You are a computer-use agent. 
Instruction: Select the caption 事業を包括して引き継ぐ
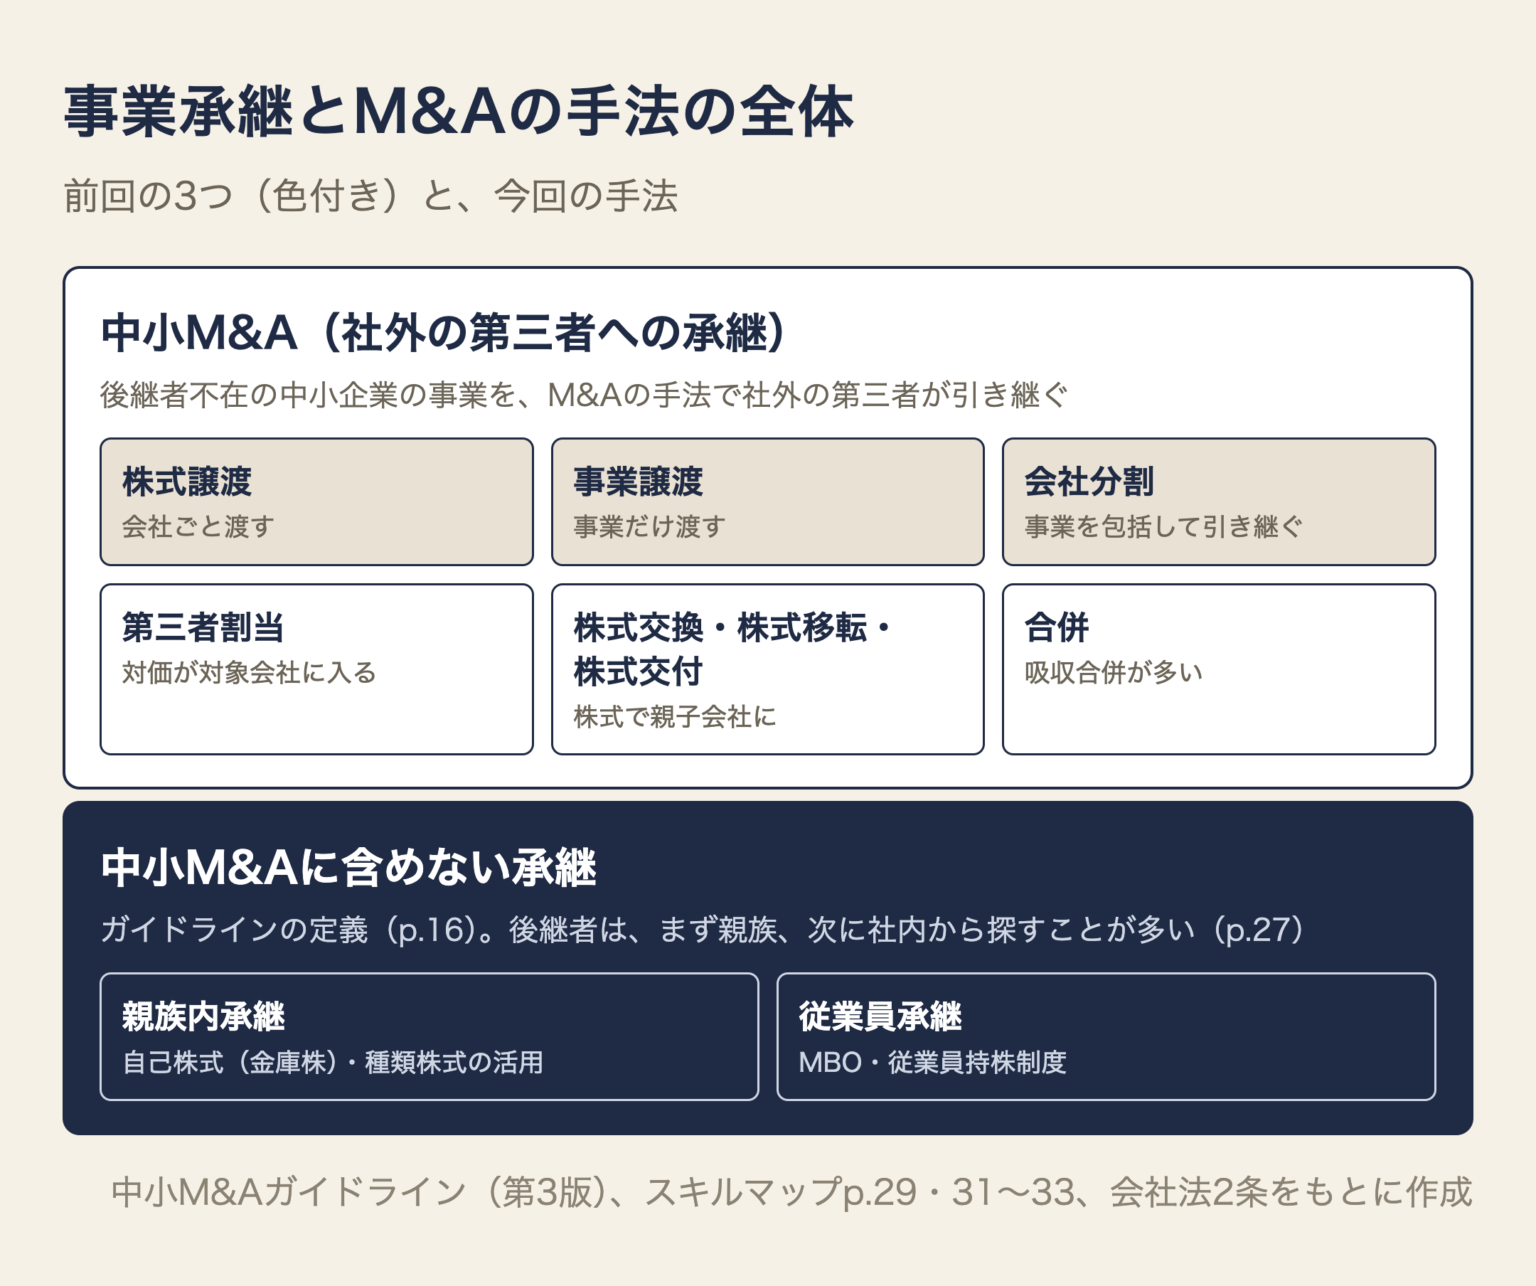(1163, 526)
